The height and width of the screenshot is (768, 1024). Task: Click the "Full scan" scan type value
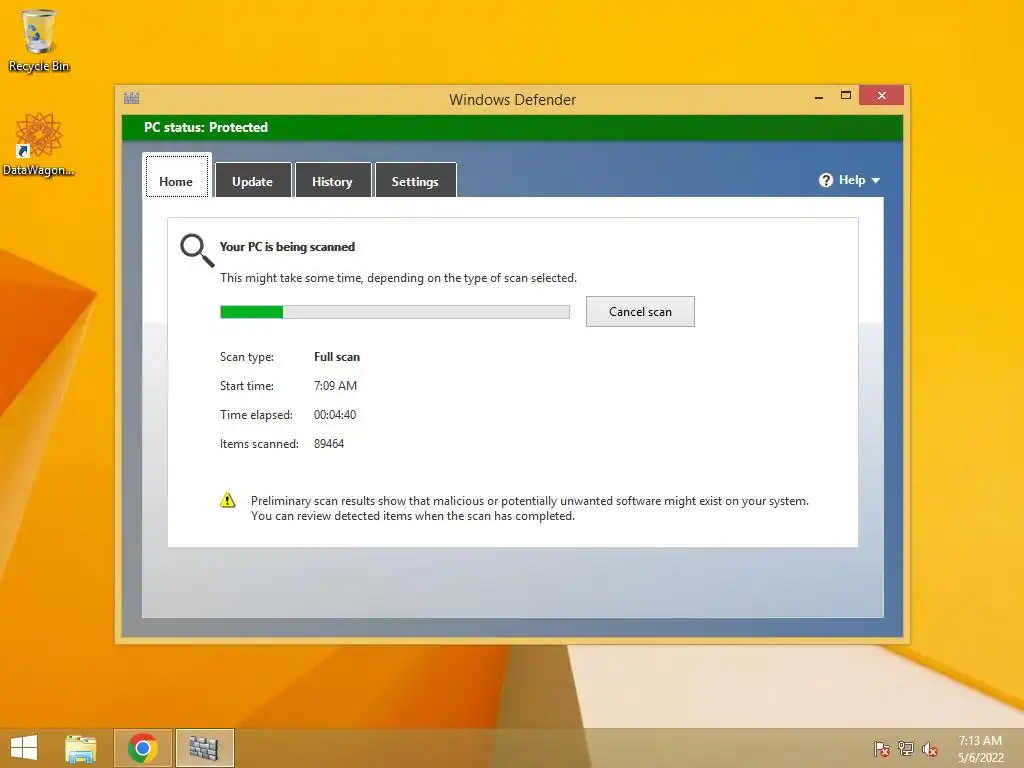(337, 357)
